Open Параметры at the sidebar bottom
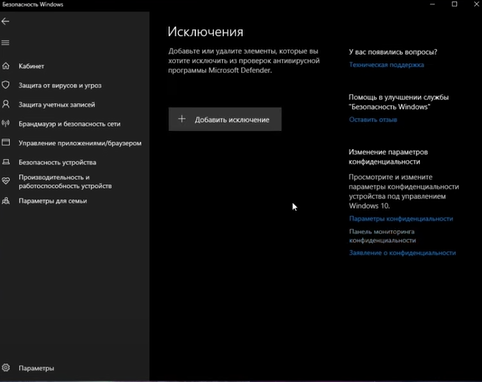The height and width of the screenshot is (382, 482). coord(36,368)
